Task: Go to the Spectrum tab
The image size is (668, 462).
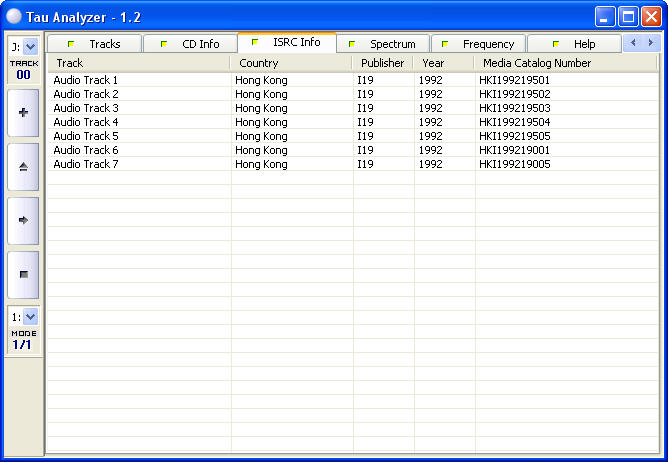Action: pyautogui.click(x=383, y=44)
